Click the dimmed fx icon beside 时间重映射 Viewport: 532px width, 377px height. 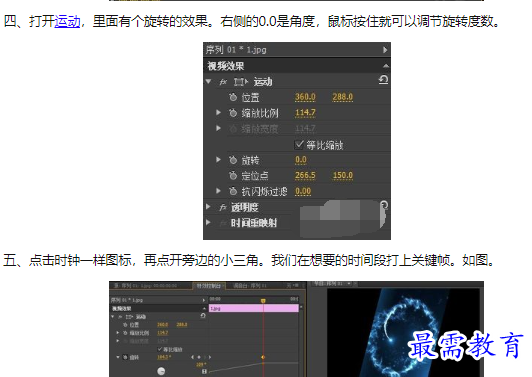click(223, 223)
